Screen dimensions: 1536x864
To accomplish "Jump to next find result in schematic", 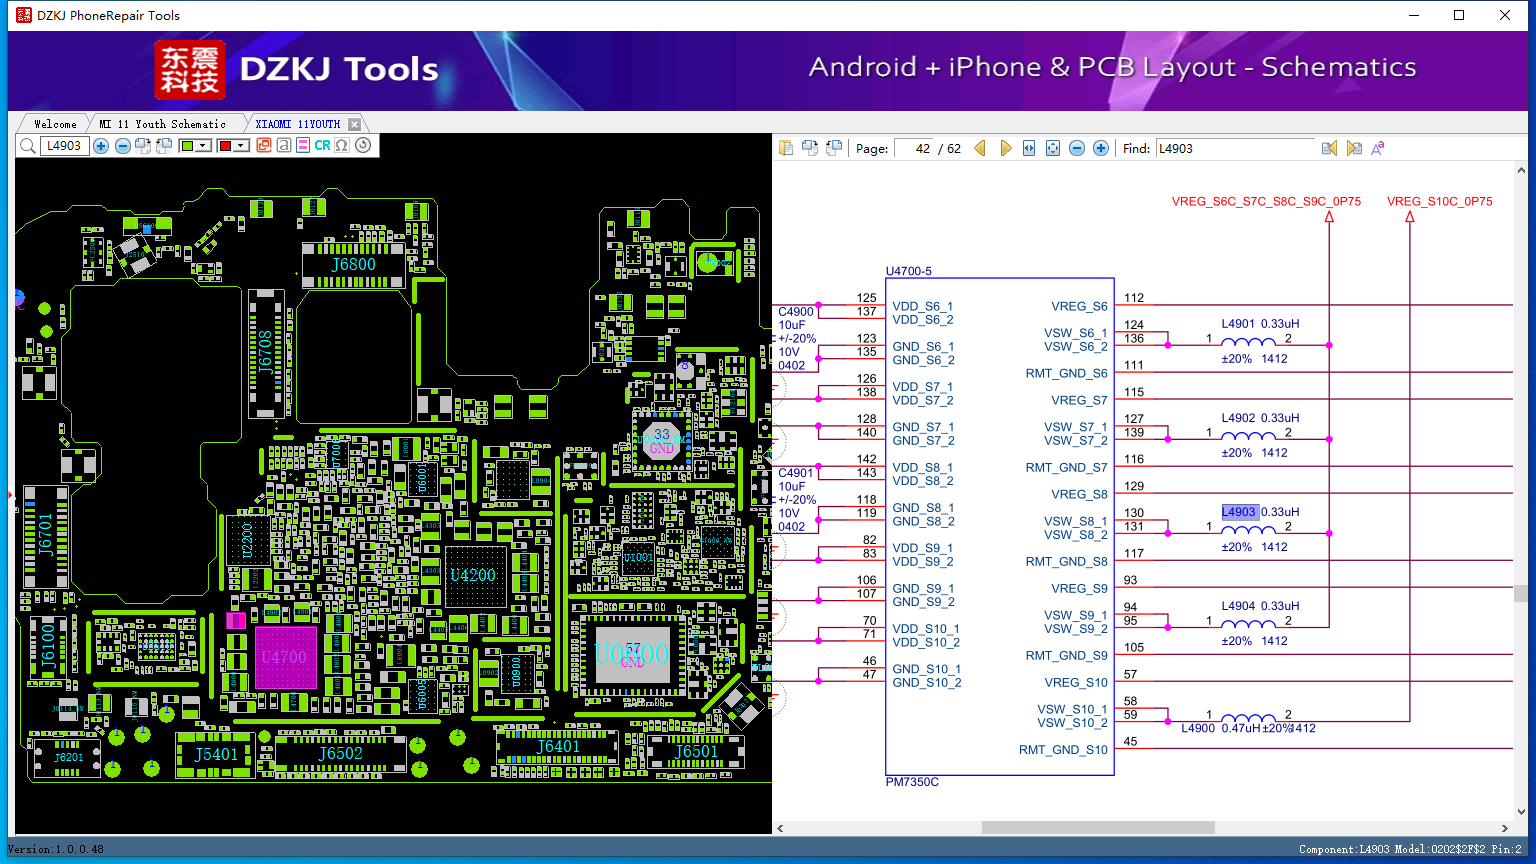I will pos(1354,148).
